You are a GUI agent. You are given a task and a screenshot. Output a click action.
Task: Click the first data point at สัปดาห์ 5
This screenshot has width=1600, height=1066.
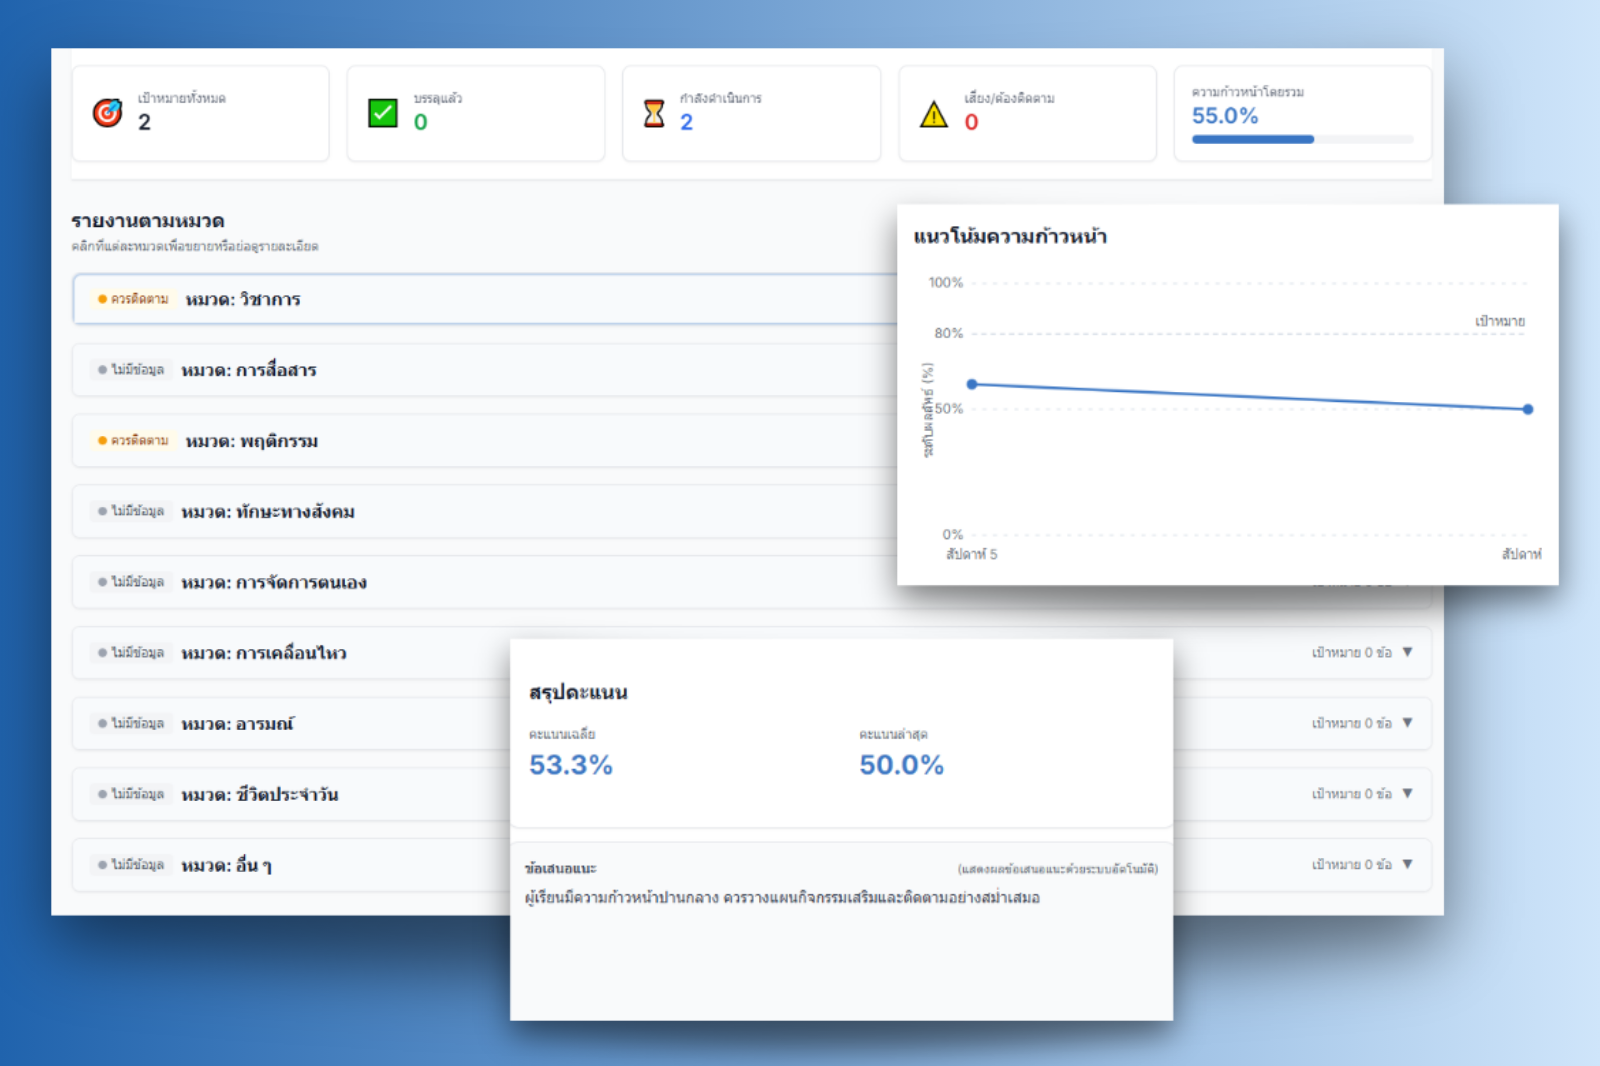click(971, 384)
